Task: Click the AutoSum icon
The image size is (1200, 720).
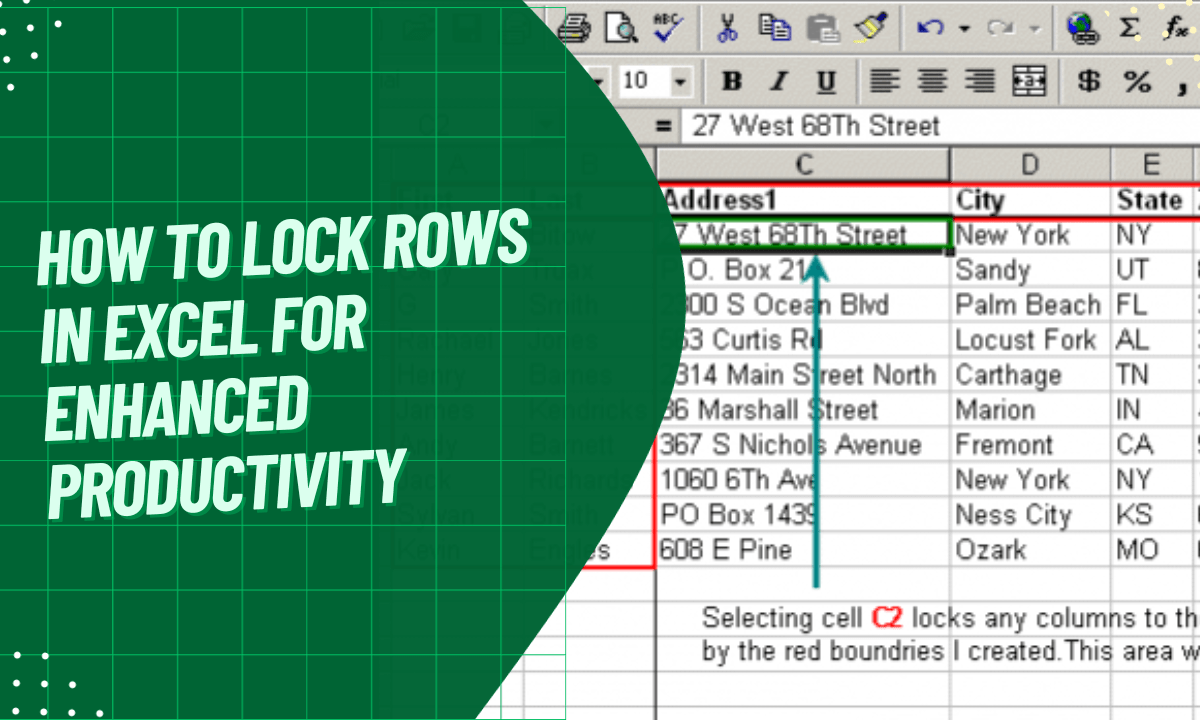Action: pos(1128,28)
